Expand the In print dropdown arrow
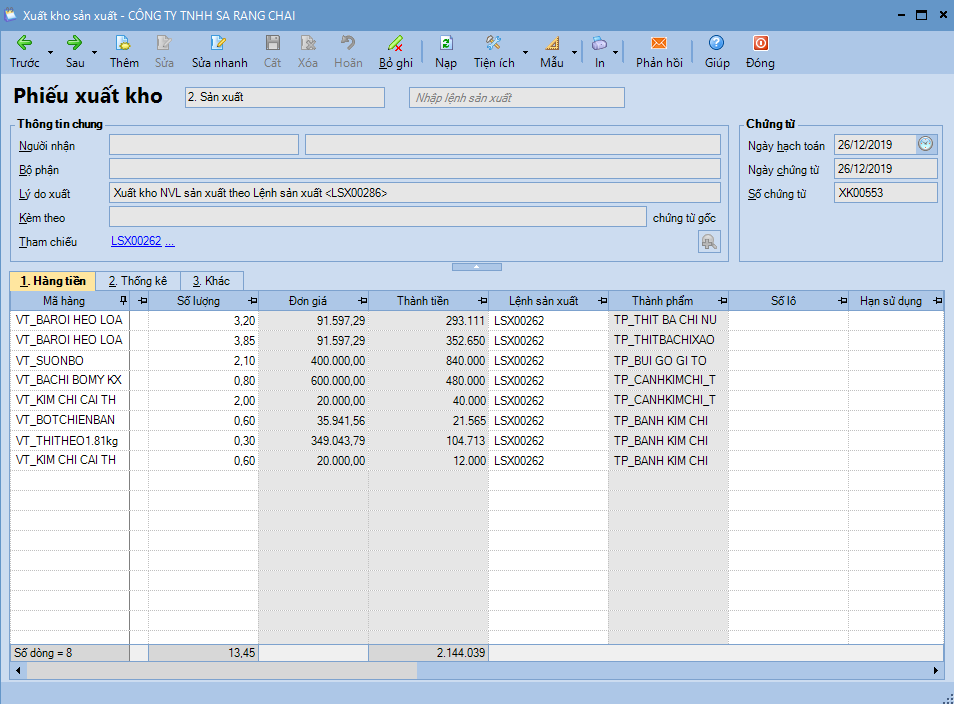Screen dimensions: 954x704 click(616, 52)
